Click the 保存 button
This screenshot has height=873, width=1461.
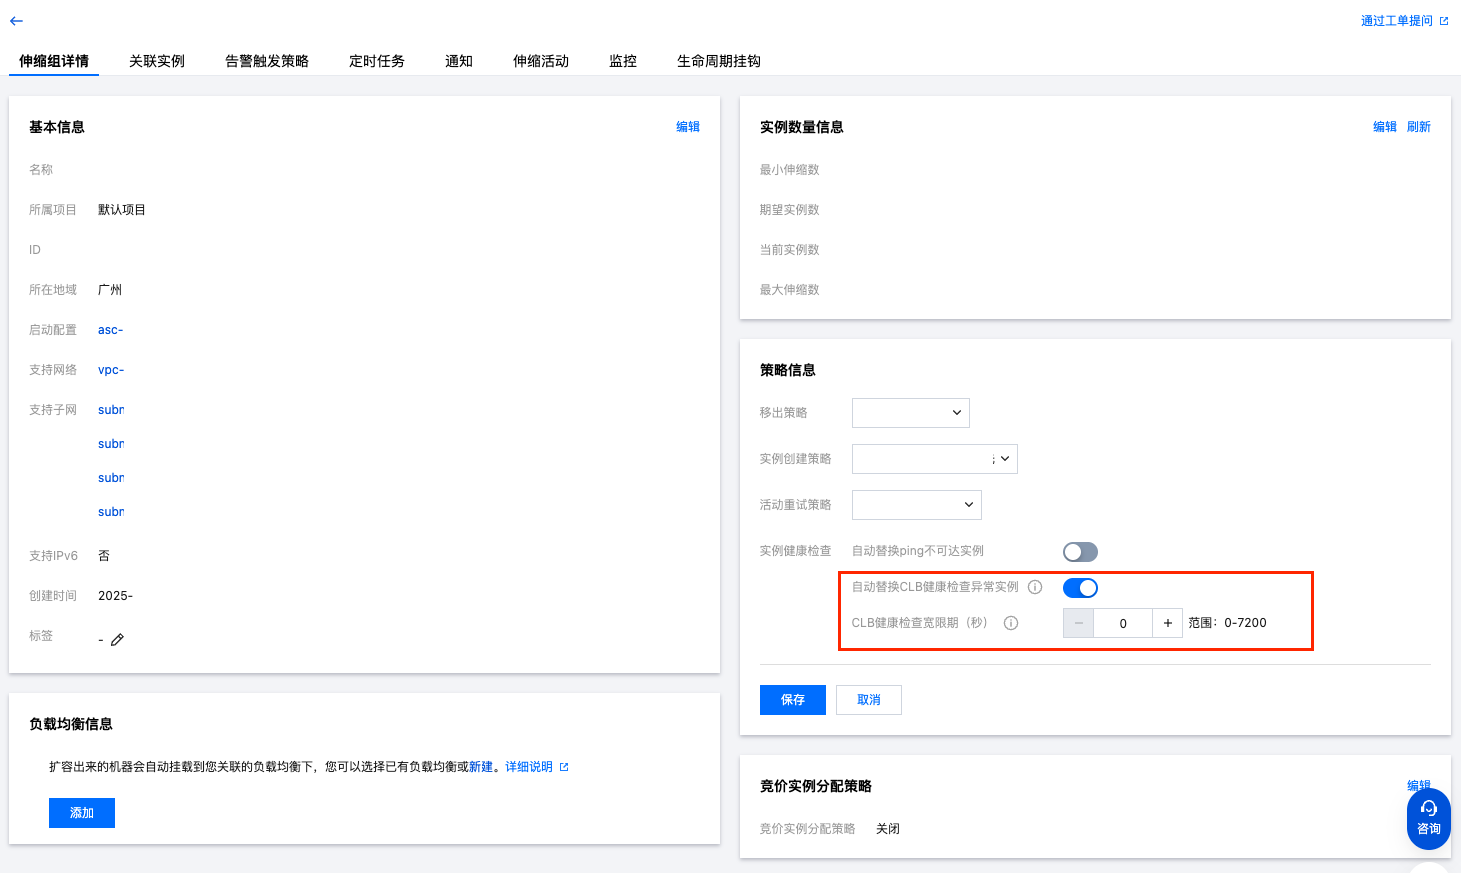[x=793, y=700]
